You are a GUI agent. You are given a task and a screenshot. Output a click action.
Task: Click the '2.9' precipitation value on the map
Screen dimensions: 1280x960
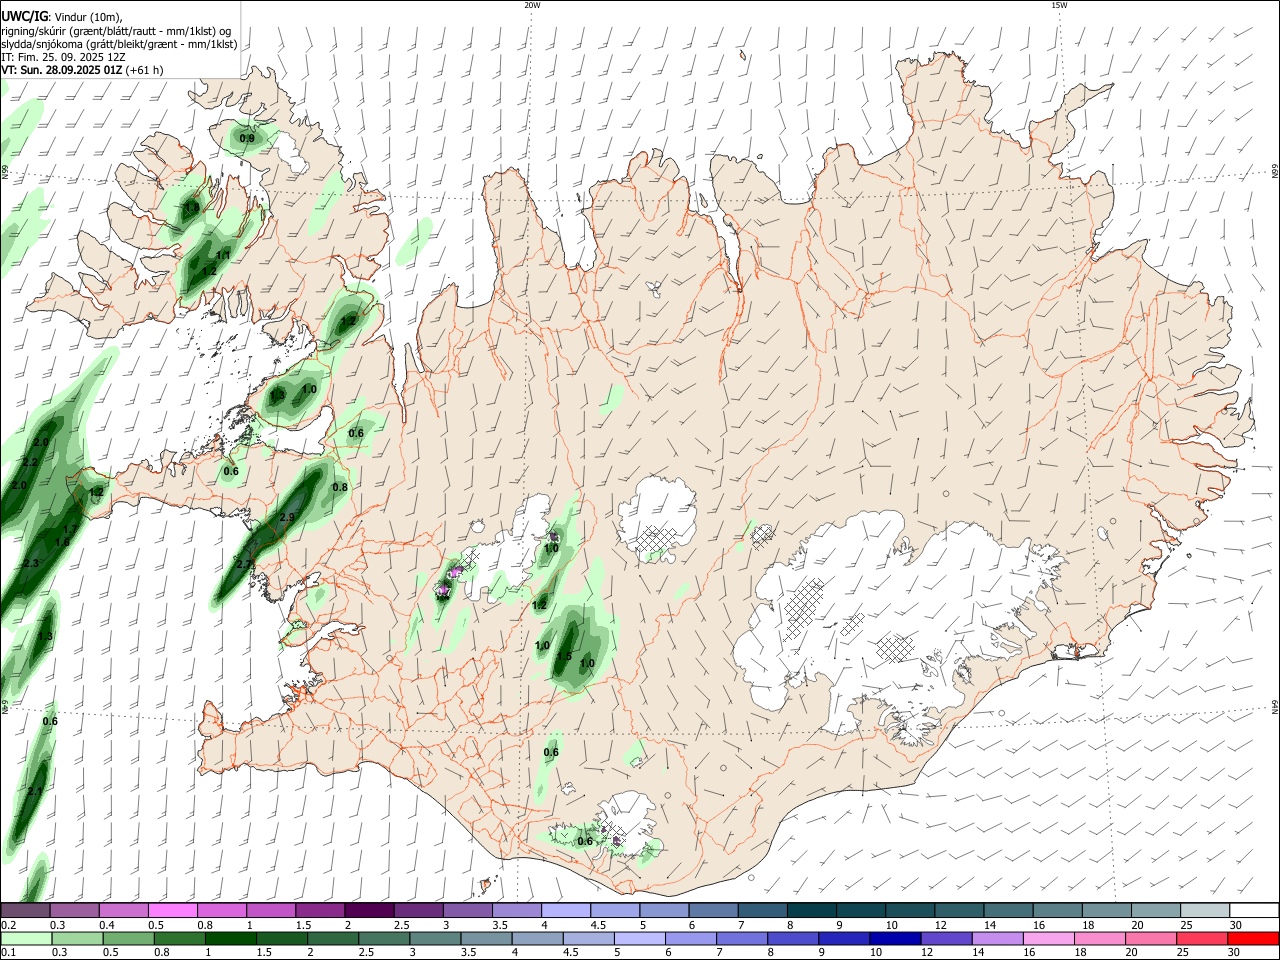[287, 517]
